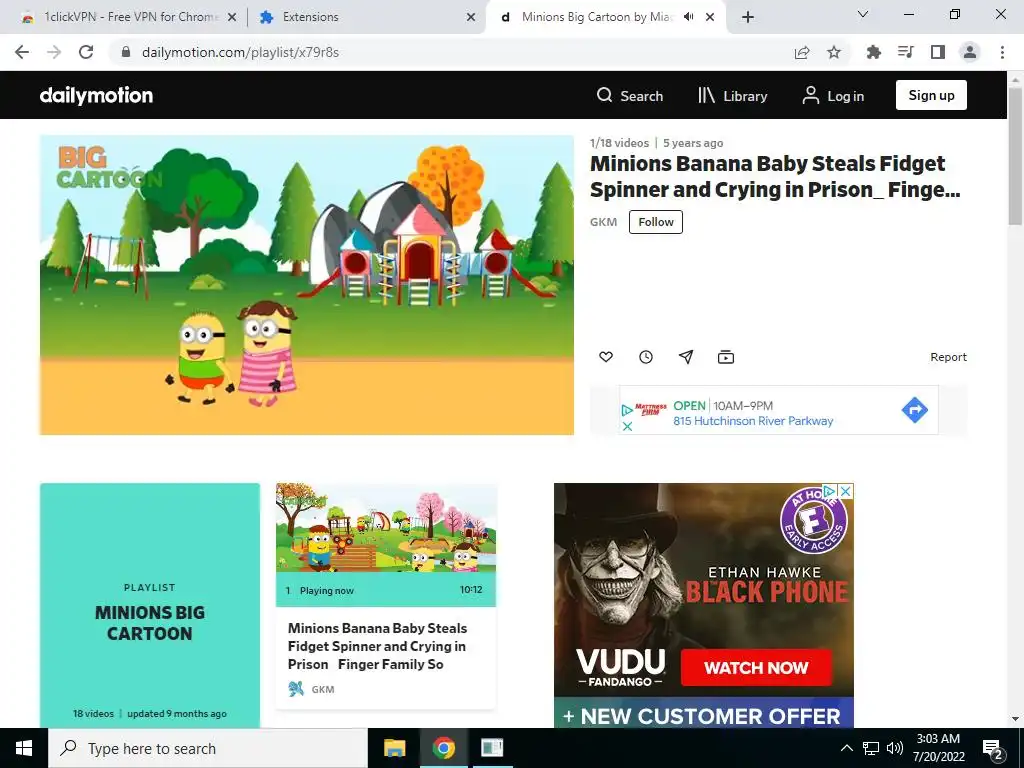This screenshot has height=768, width=1024.
Task: Open network icon in system tray
Action: tap(871, 748)
